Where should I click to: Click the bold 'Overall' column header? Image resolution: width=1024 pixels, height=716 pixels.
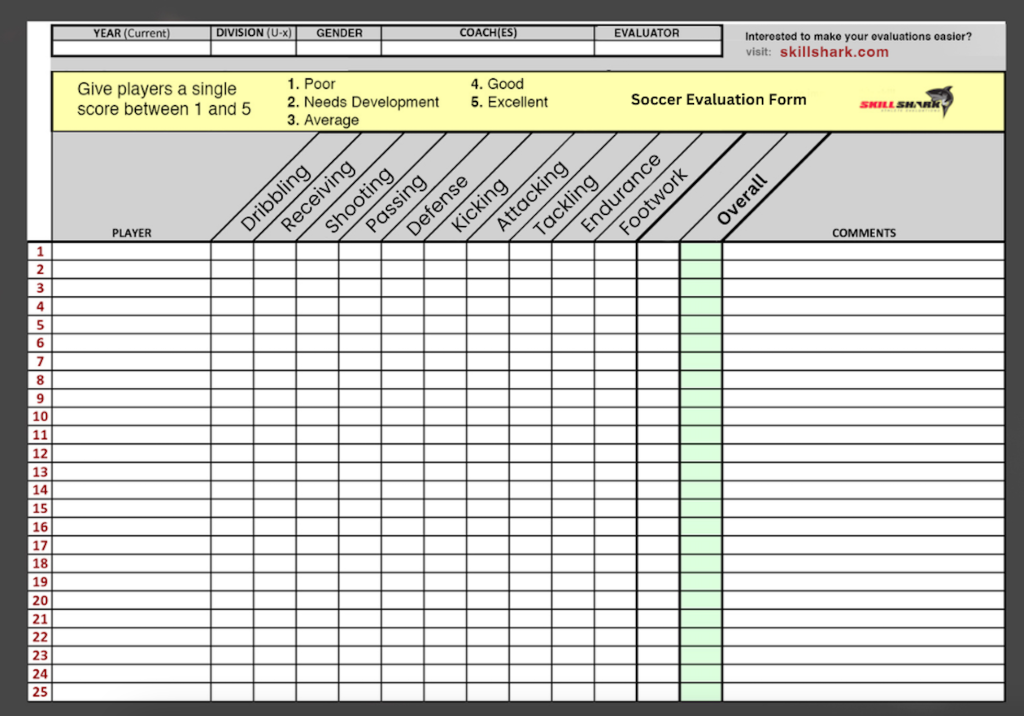(741, 199)
